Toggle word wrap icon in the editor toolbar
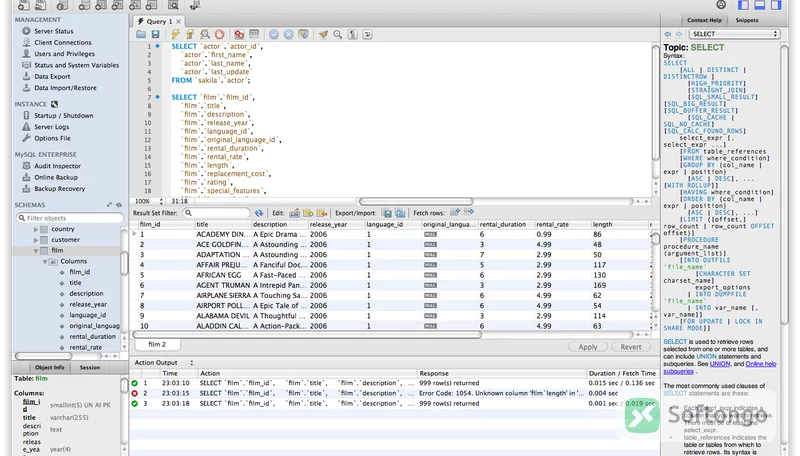This screenshot has height=456, width=800. (x=367, y=34)
